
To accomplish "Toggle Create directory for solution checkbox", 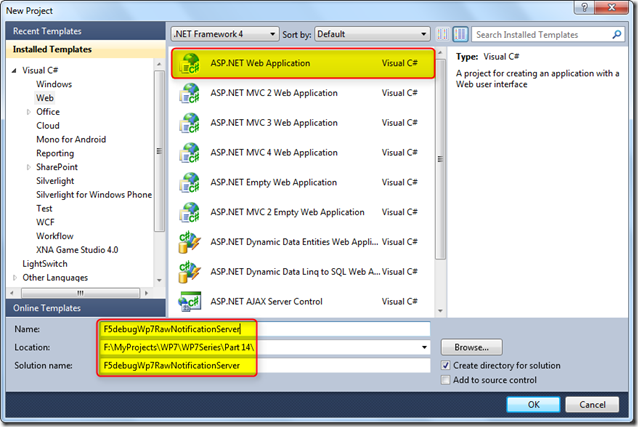I will point(446,366).
